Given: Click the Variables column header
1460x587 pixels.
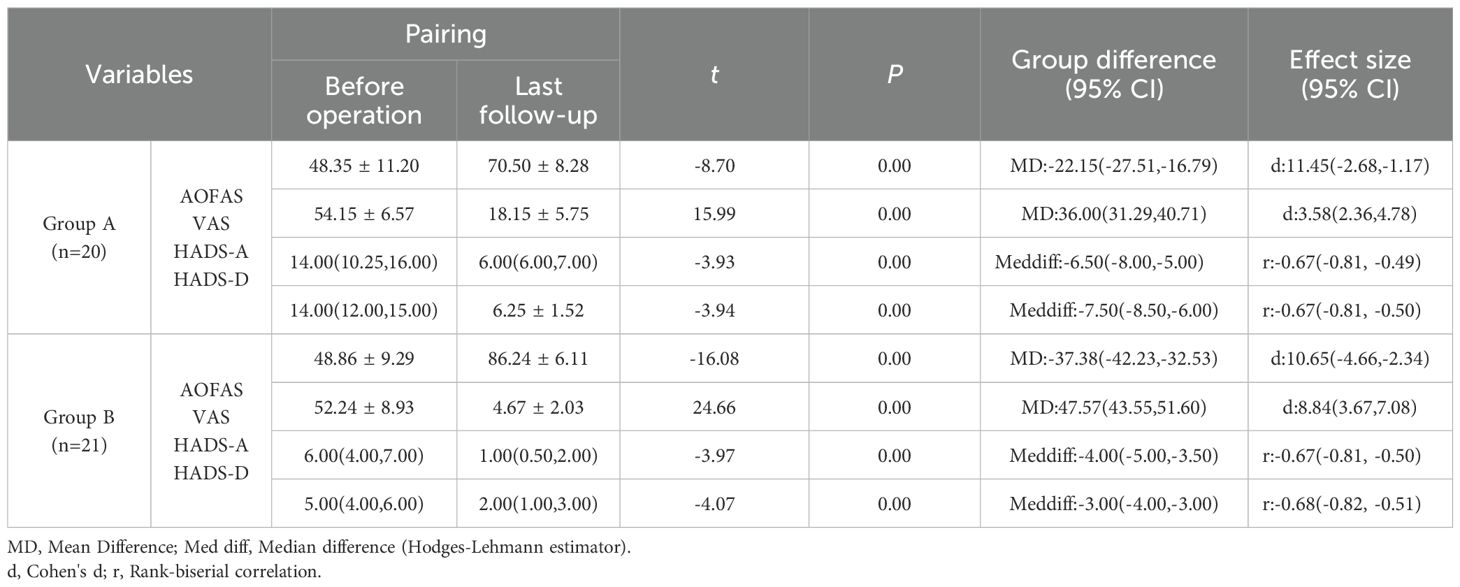Looking at the screenshot, I should pos(139,74).
